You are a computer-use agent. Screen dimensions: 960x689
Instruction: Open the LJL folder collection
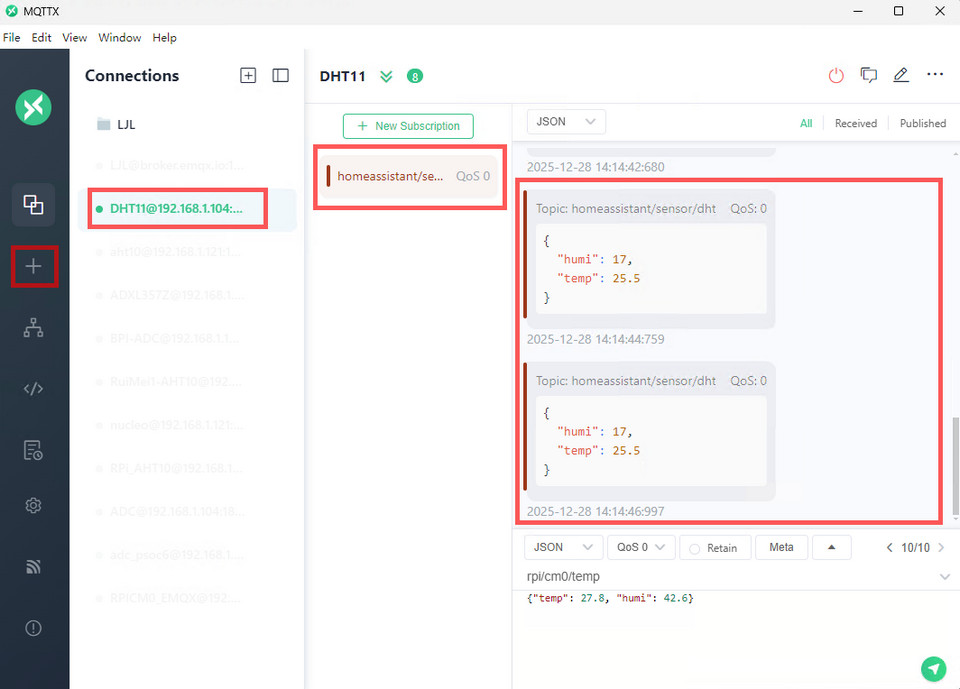point(116,124)
